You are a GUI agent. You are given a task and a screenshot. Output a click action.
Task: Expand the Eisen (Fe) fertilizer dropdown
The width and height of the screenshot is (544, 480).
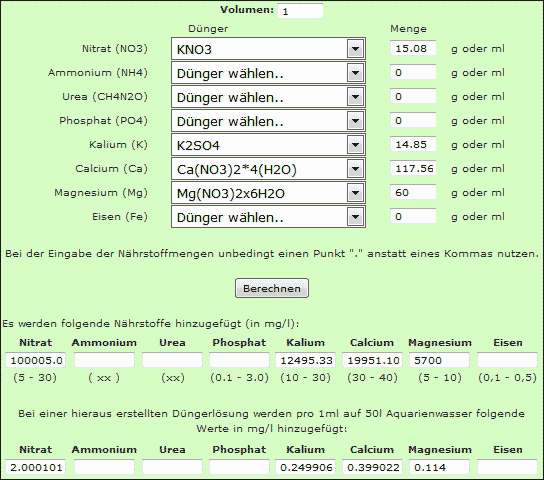(x=268, y=217)
